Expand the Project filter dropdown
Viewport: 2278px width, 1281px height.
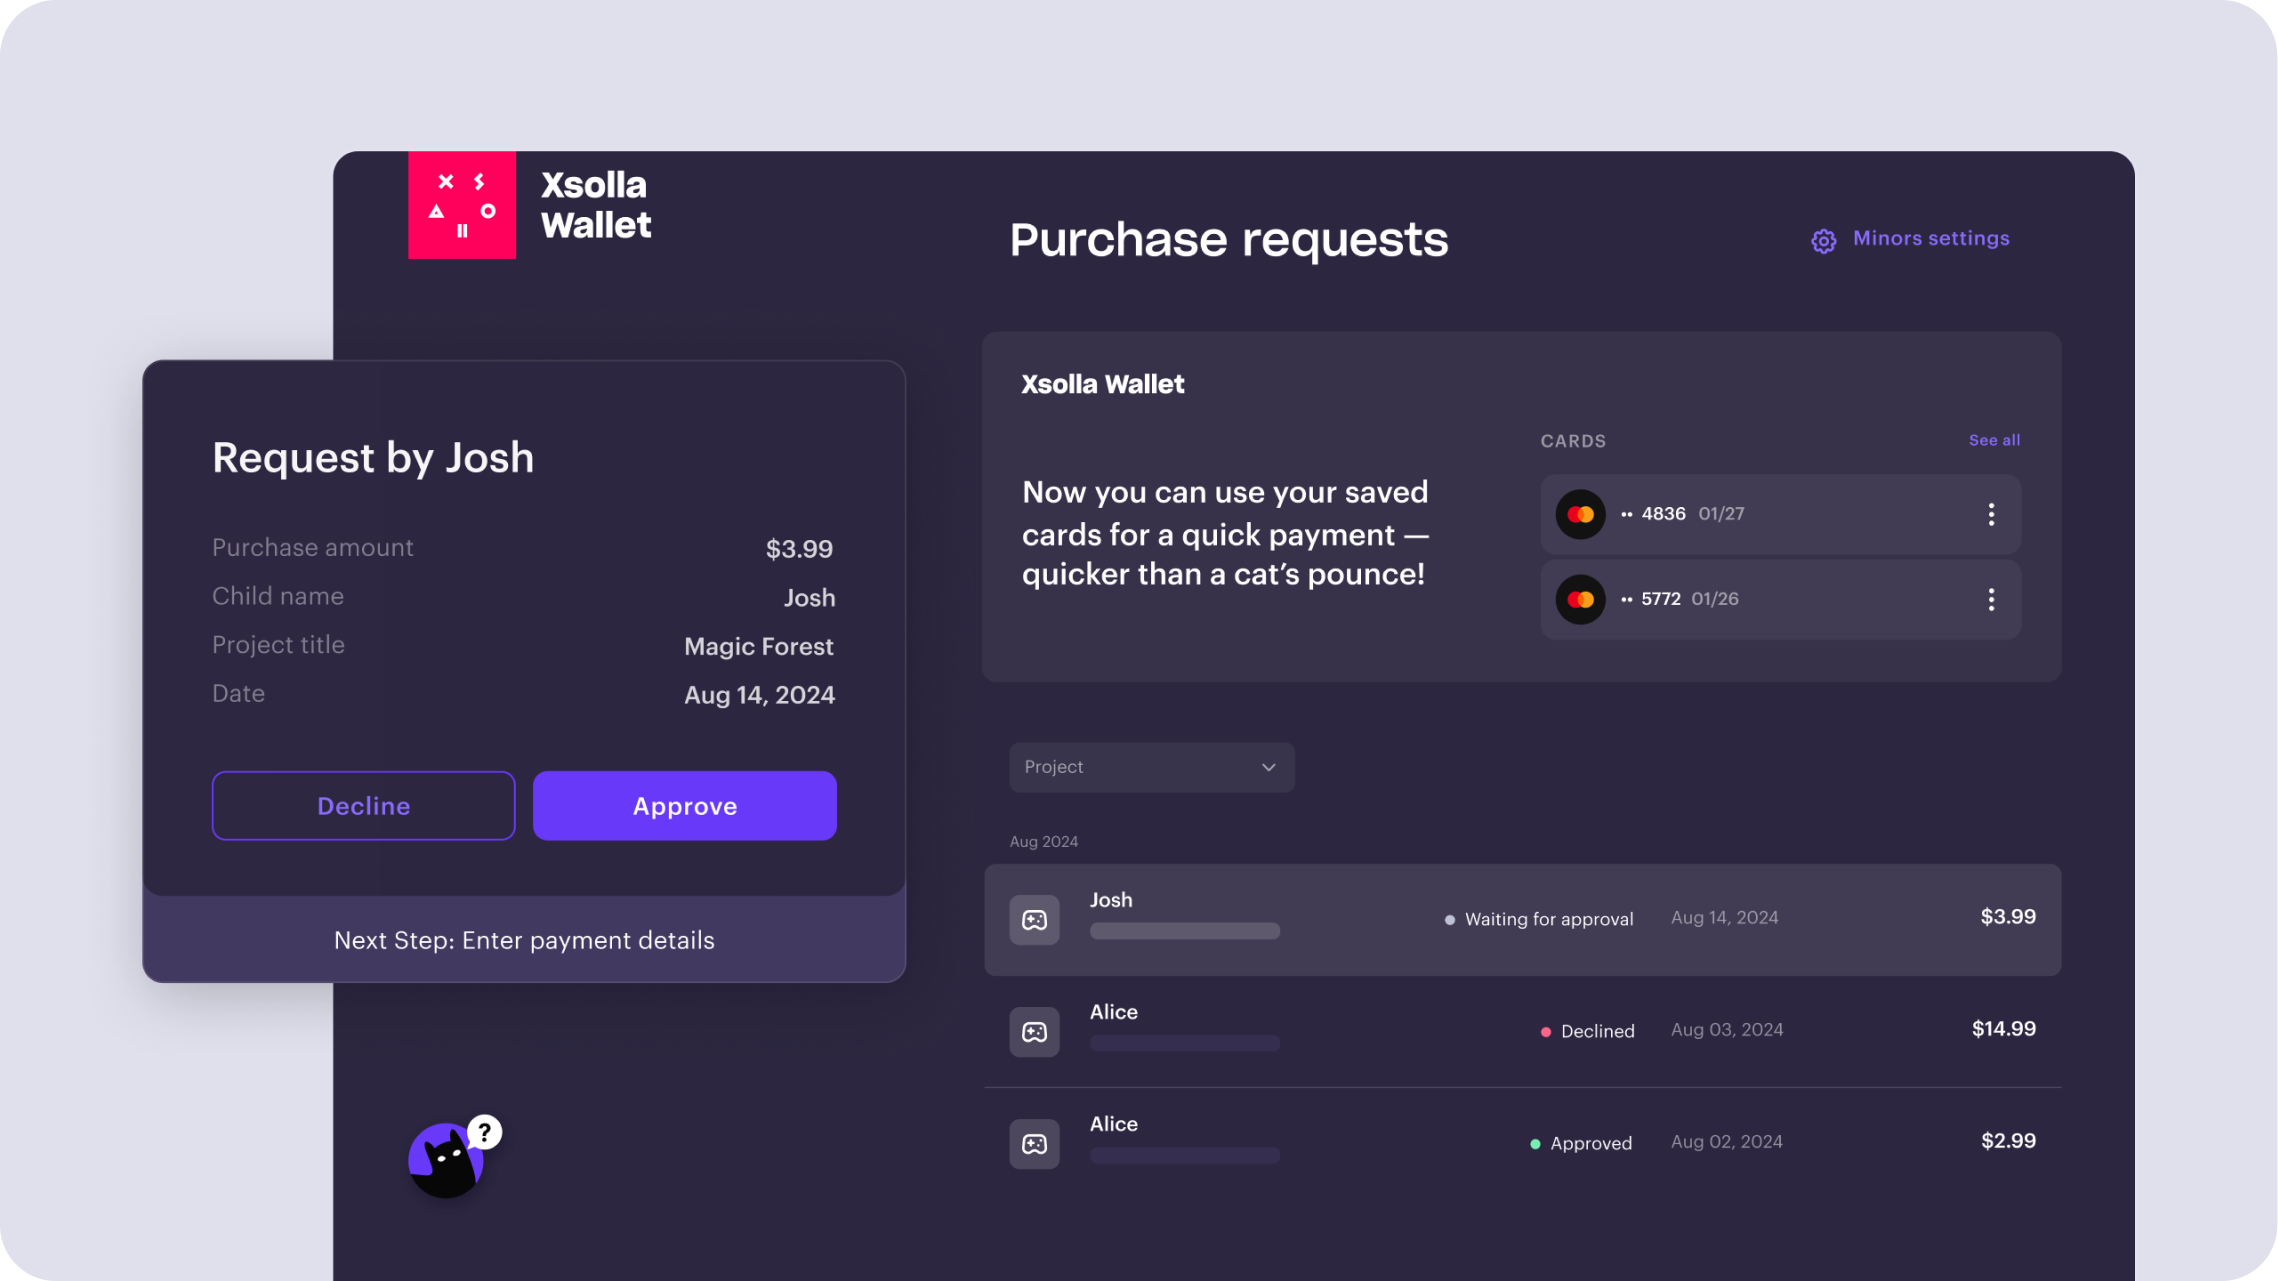(1151, 767)
